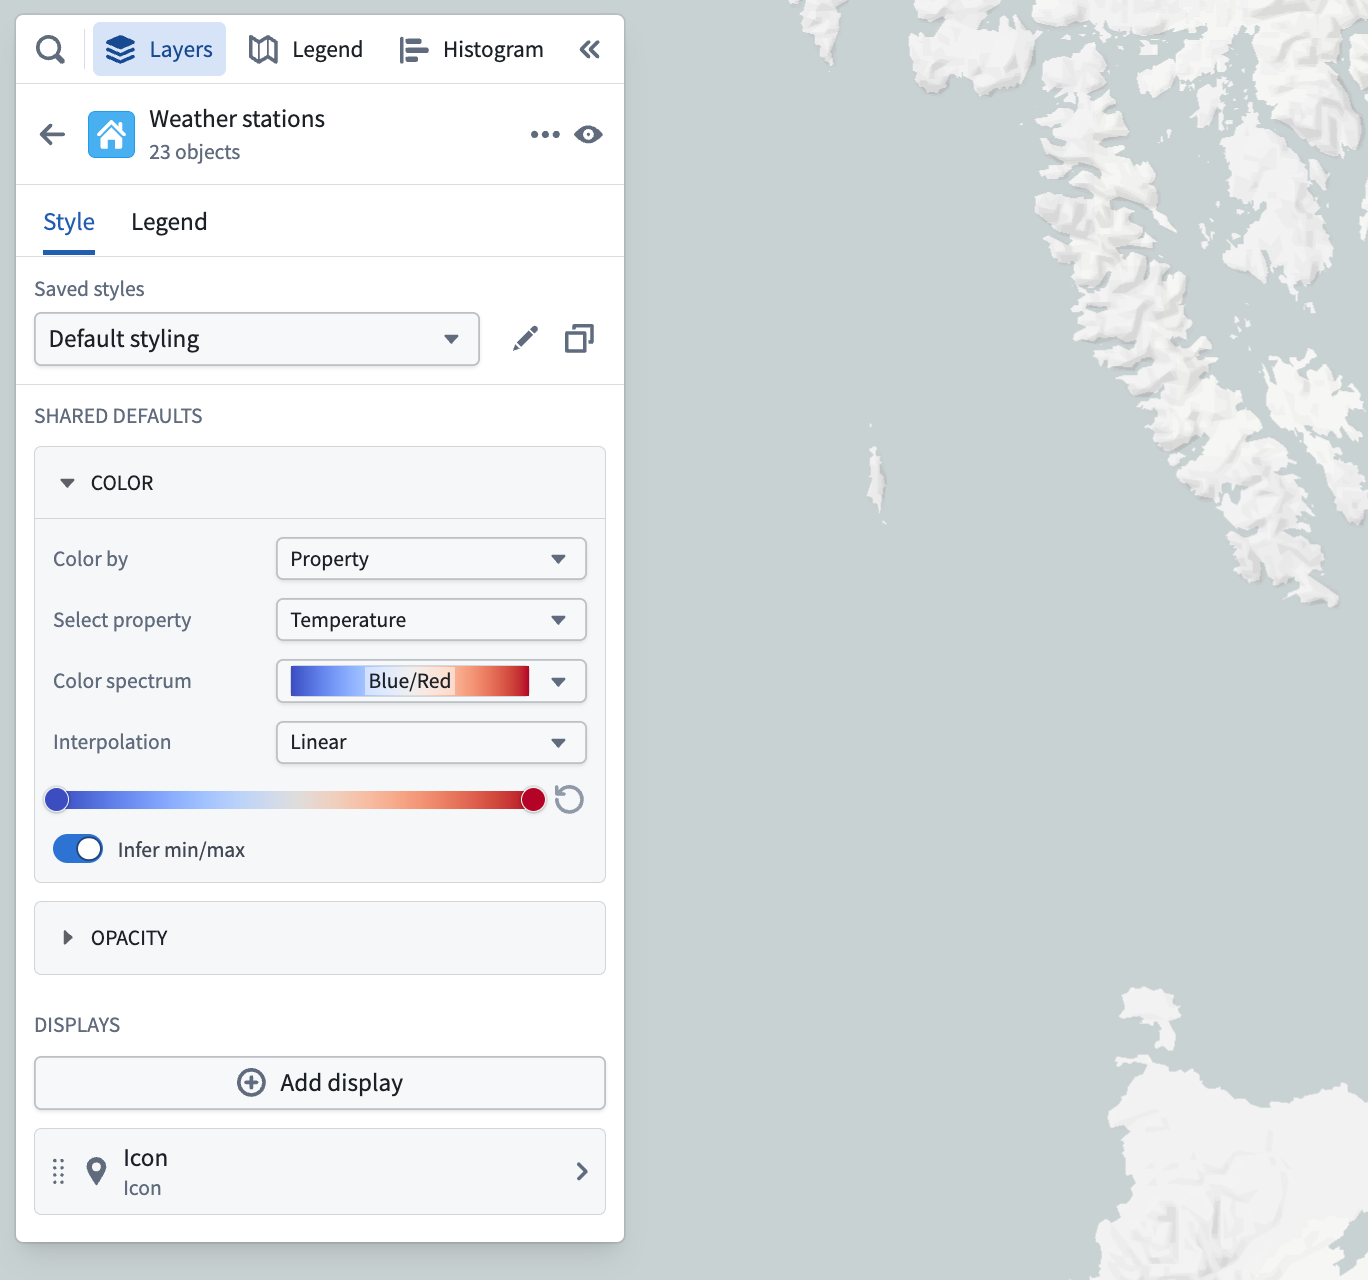The image size is (1368, 1280).
Task: Go back with the left arrow
Action: click(52, 134)
